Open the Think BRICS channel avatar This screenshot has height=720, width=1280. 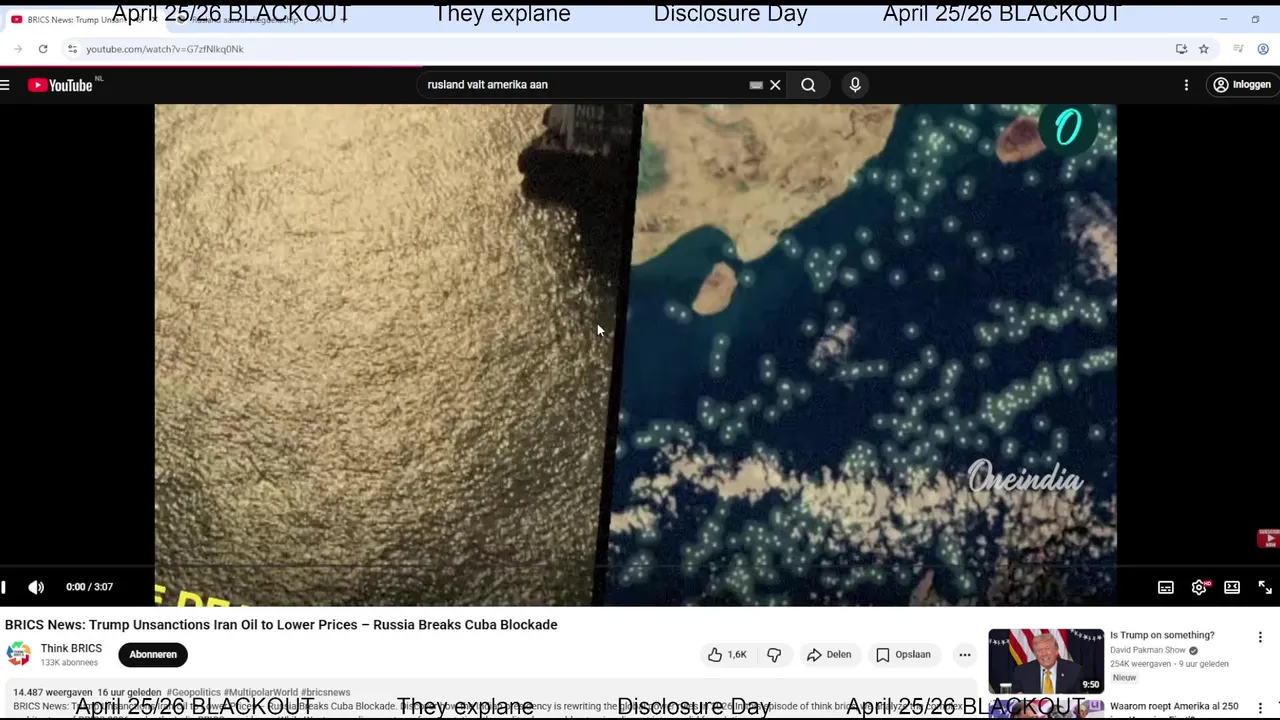(19, 654)
